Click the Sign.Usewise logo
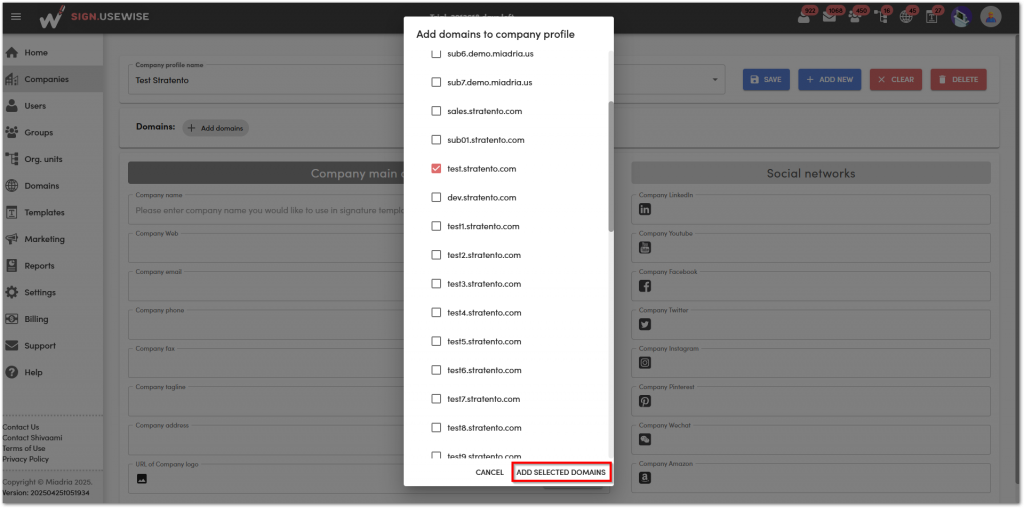This screenshot has width=1024, height=508. point(93,17)
